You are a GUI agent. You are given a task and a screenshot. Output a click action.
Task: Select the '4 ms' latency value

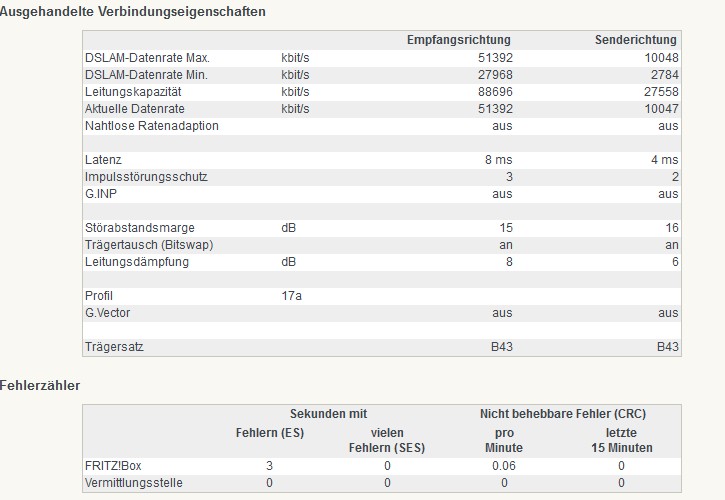pos(664,160)
